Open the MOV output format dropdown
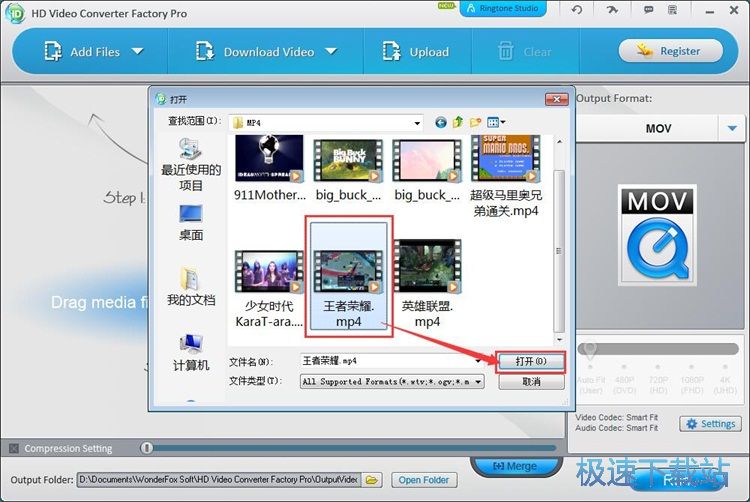This screenshot has width=750, height=502. click(x=731, y=129)
